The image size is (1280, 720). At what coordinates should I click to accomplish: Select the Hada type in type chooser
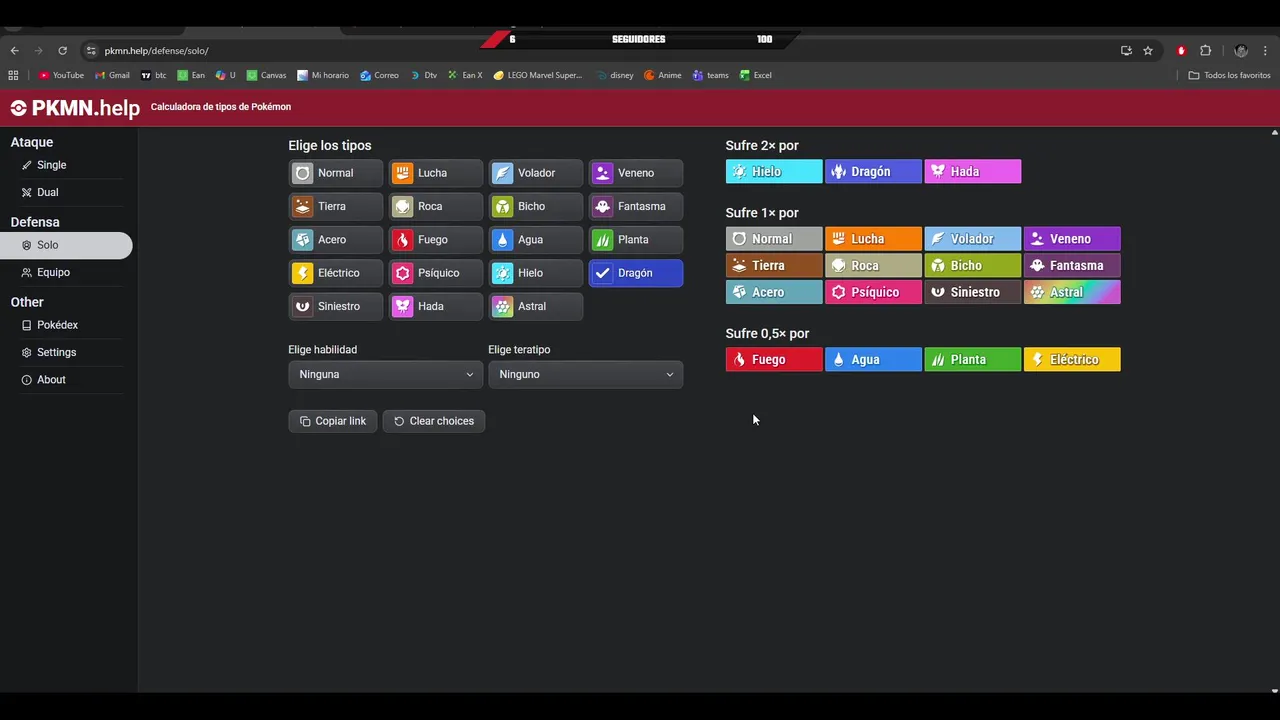(436, 306)
